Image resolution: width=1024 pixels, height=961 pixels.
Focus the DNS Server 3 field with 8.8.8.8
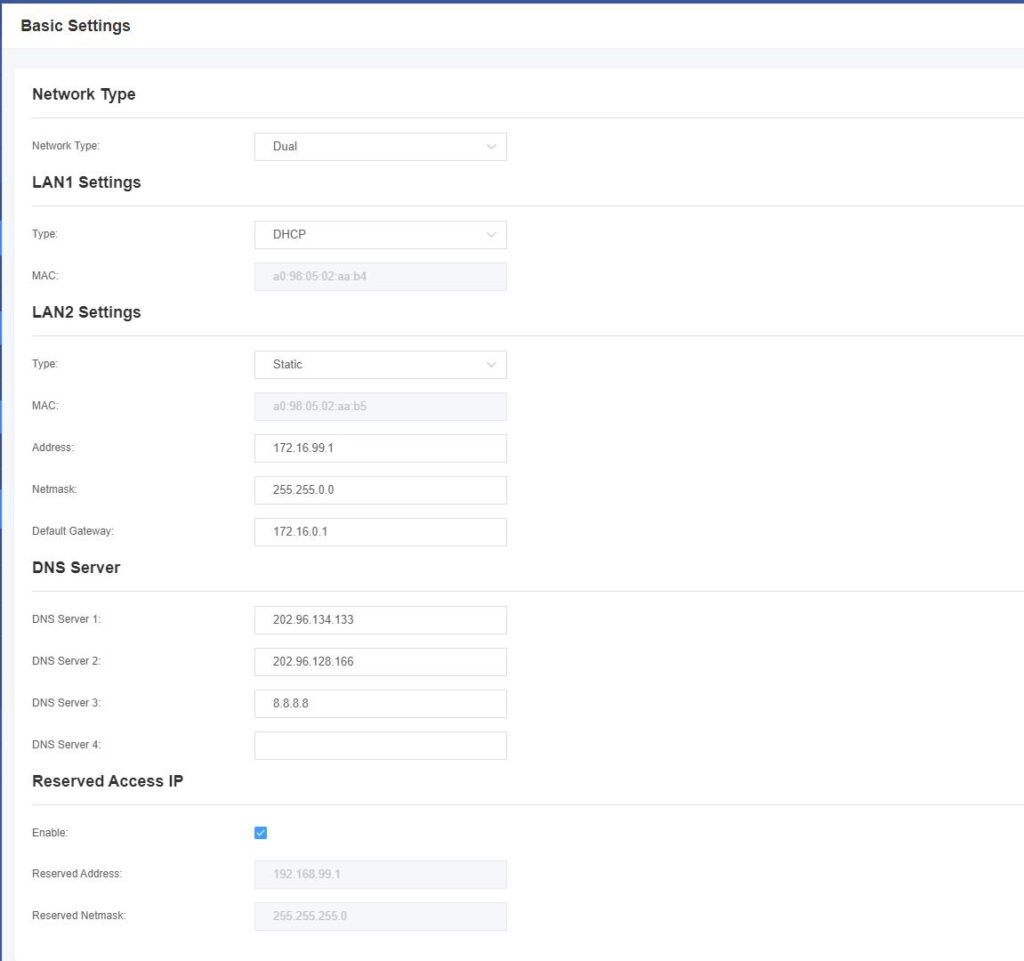(380, 704)
